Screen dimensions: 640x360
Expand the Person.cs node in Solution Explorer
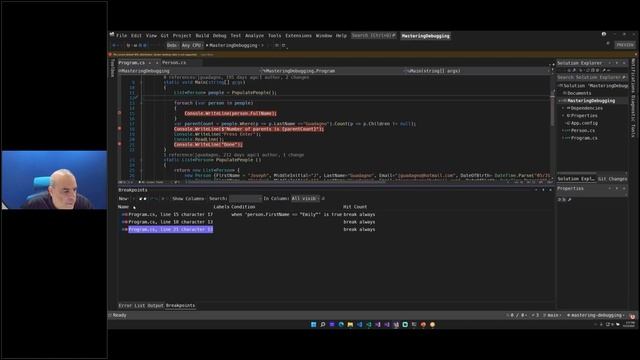[x=564, y=131]
